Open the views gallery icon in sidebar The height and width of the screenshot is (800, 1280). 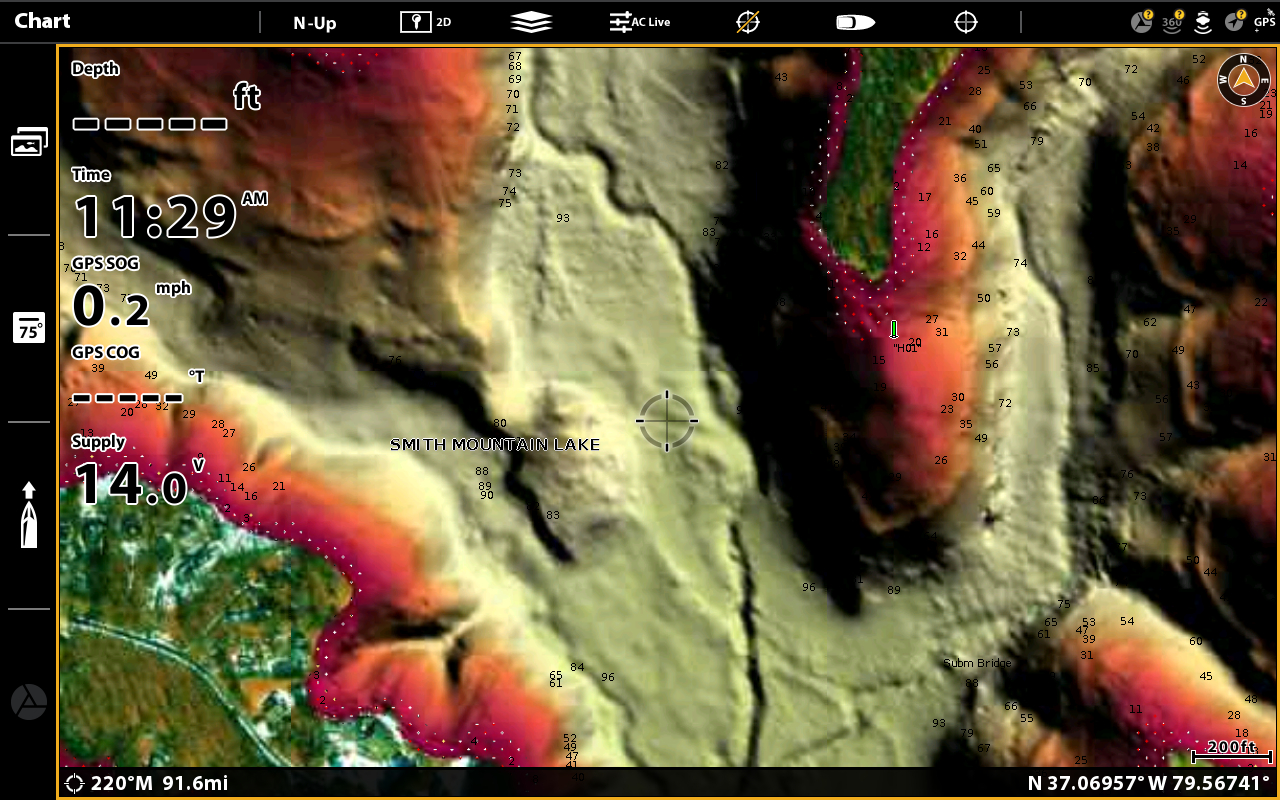click(x=29, y=142)
